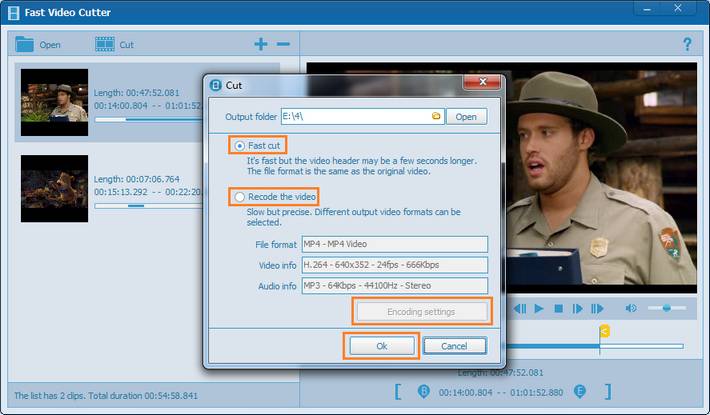Mute audio with the speaker icon

click(x=631, y=309)
